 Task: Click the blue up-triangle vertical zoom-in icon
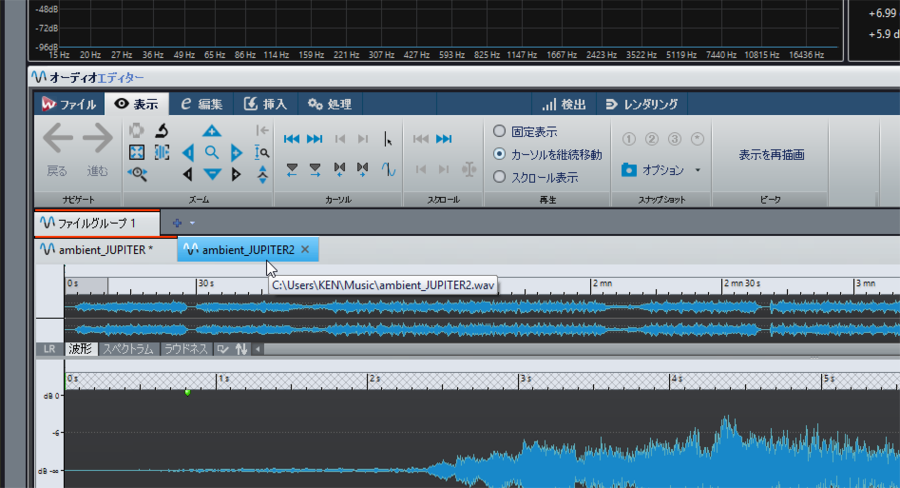(x=212, y=131)
